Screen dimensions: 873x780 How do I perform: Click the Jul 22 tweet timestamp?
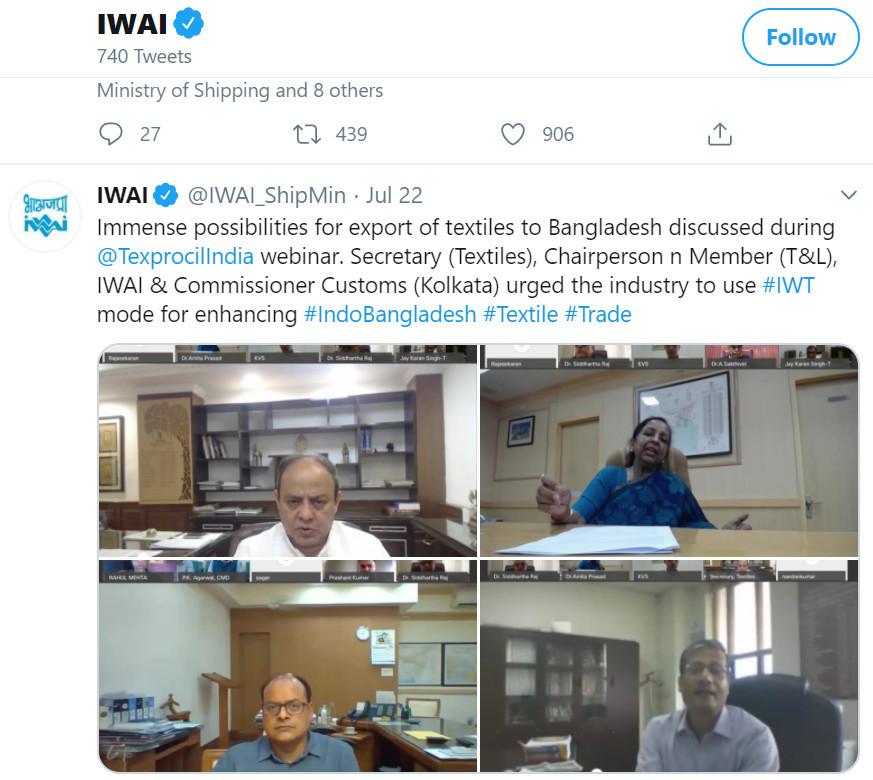click(x=394, y=195)
